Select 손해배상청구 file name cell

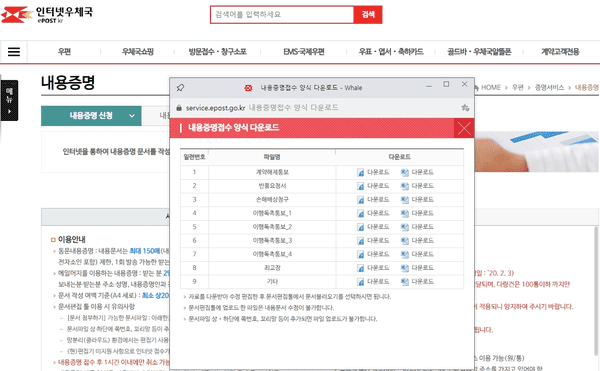point(272,200)
